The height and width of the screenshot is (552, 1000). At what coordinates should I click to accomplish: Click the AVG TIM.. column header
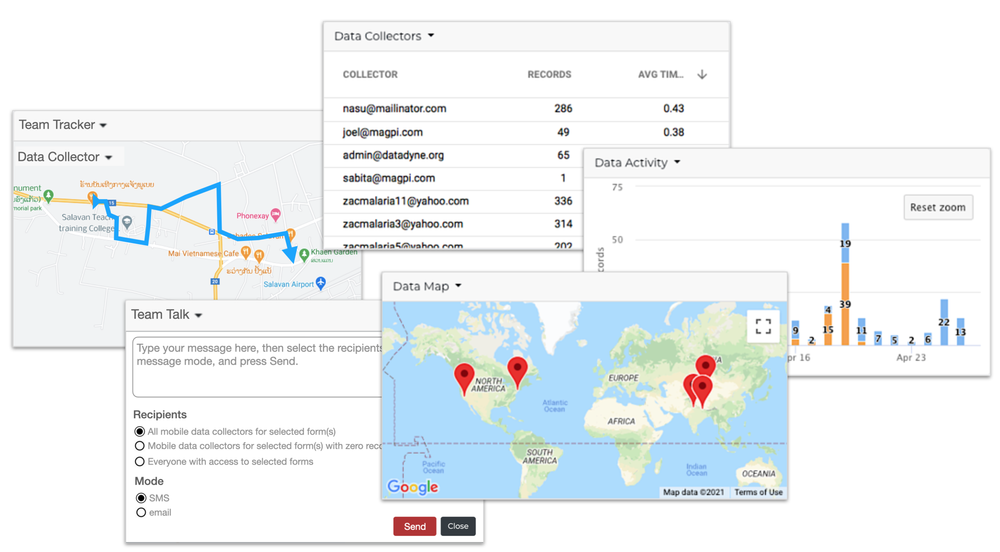point(661,75)
